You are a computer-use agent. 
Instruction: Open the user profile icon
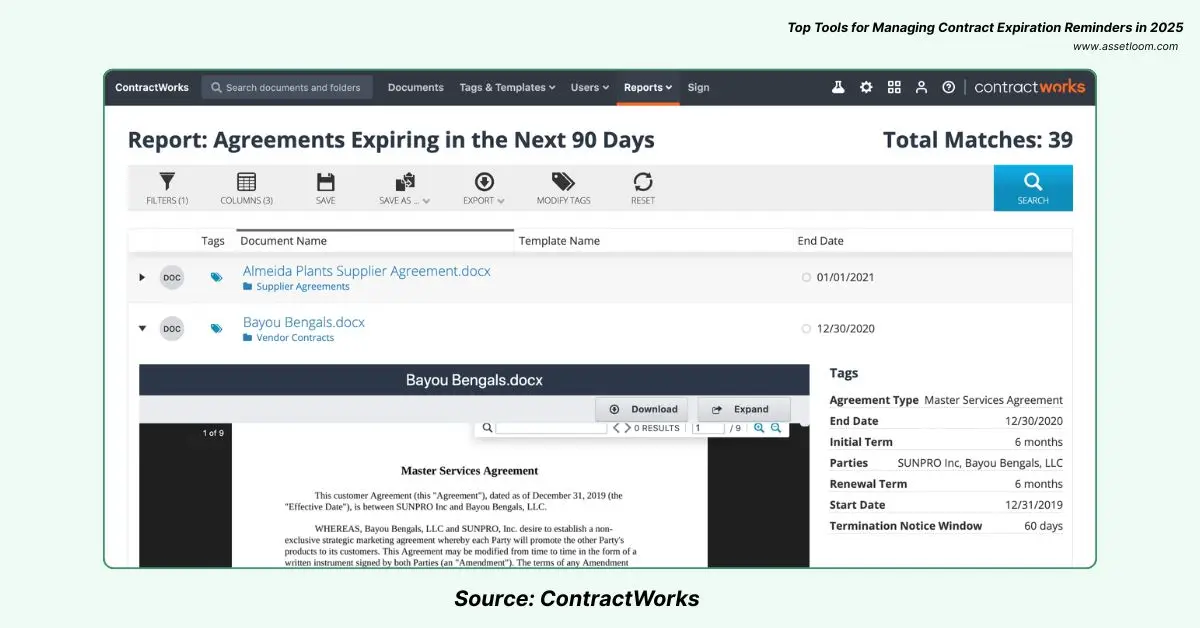pyautogui.click(x=922, y=87)
